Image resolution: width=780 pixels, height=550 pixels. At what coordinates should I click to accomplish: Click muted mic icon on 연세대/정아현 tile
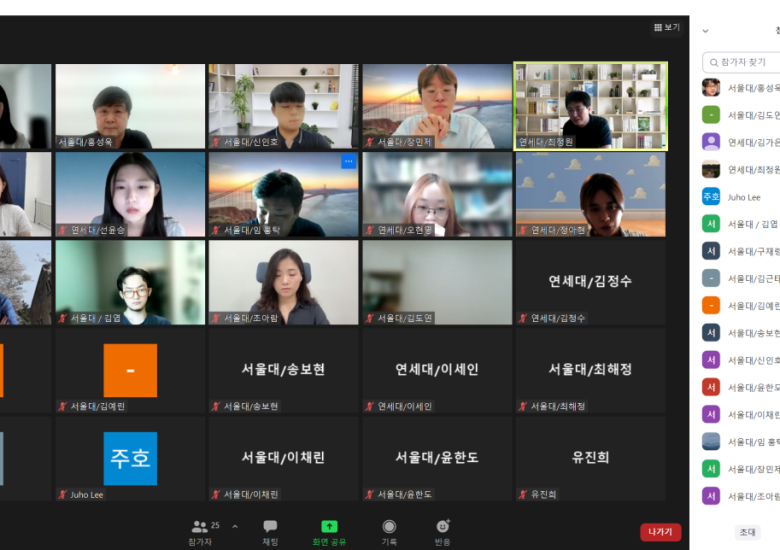coord(523,230)
